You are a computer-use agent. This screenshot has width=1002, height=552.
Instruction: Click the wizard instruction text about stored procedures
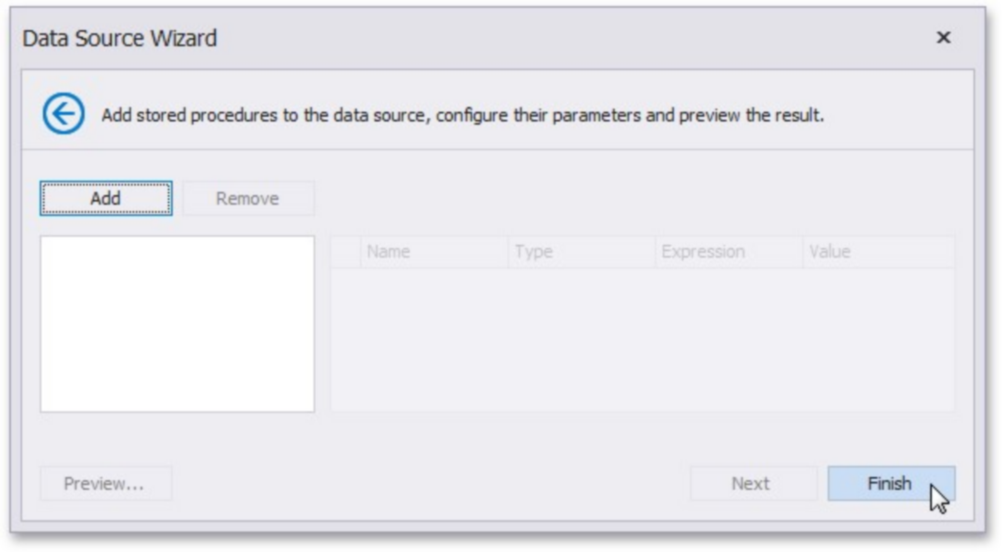pos(400,115)
